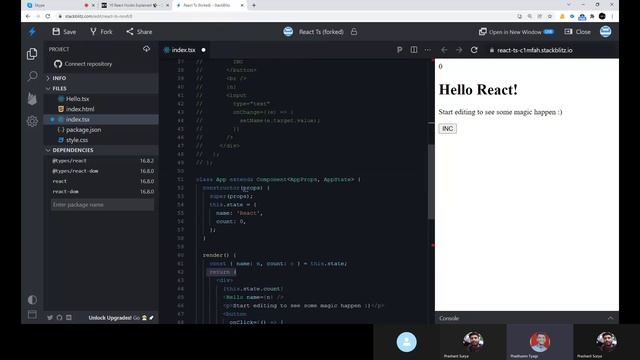640x360 pixels.
Task: Select the @types/react-dom dependency
Action: (x=102, y=171)
